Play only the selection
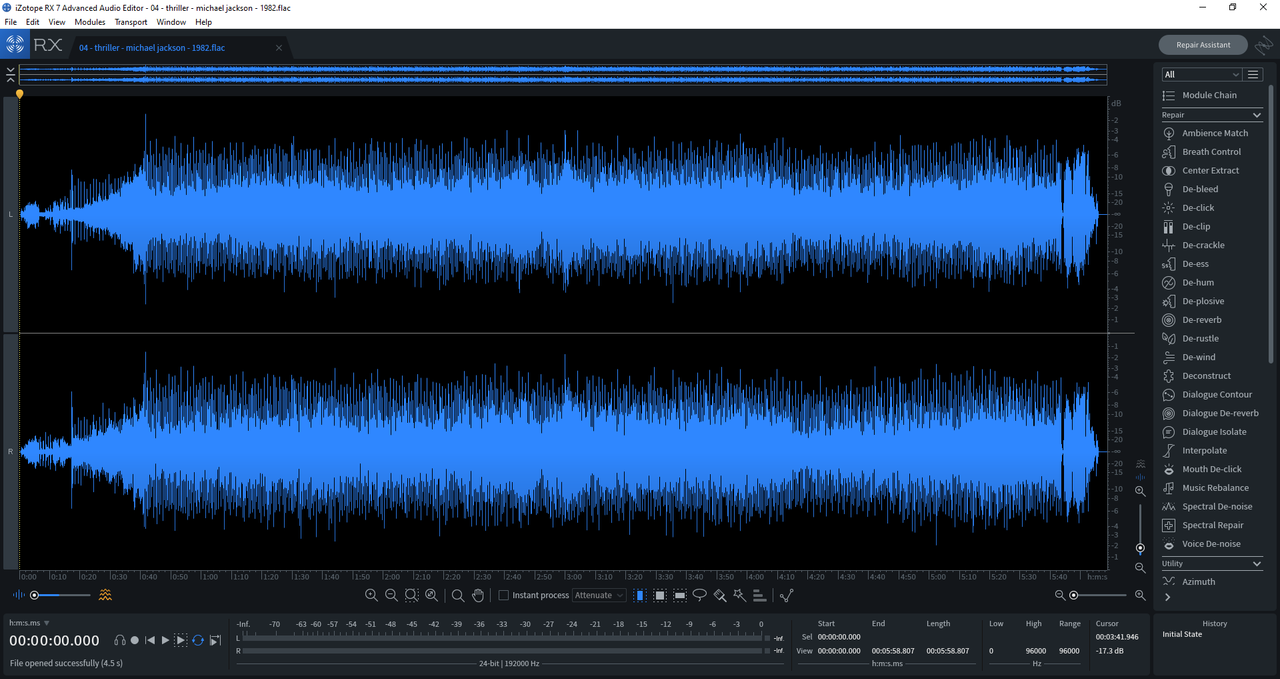Screen dimensions: 1280x679 click(x=181, y=640)
